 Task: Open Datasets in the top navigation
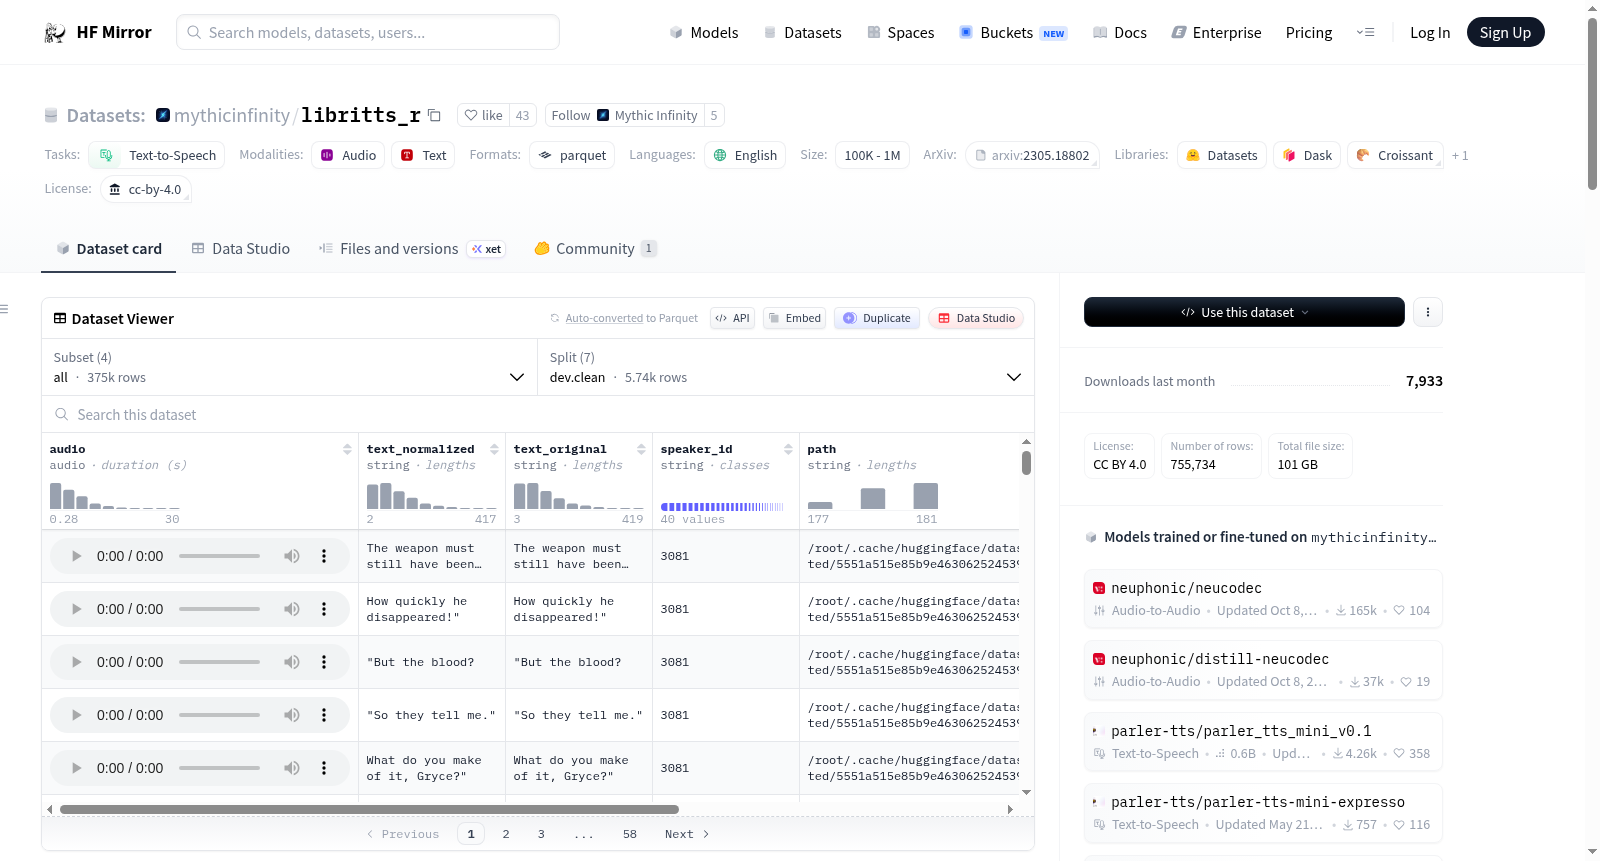tap(802, 32)
